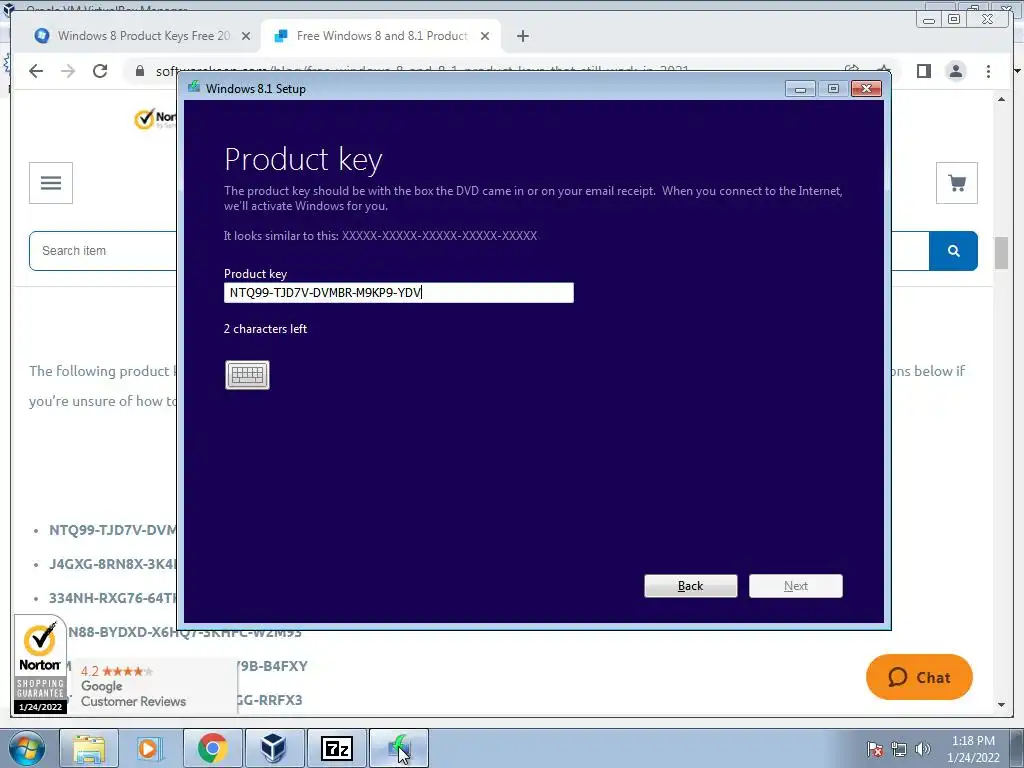1024x768 pixels.
Task: Open the Chrome profile avatar
Action: pos(955,71)
